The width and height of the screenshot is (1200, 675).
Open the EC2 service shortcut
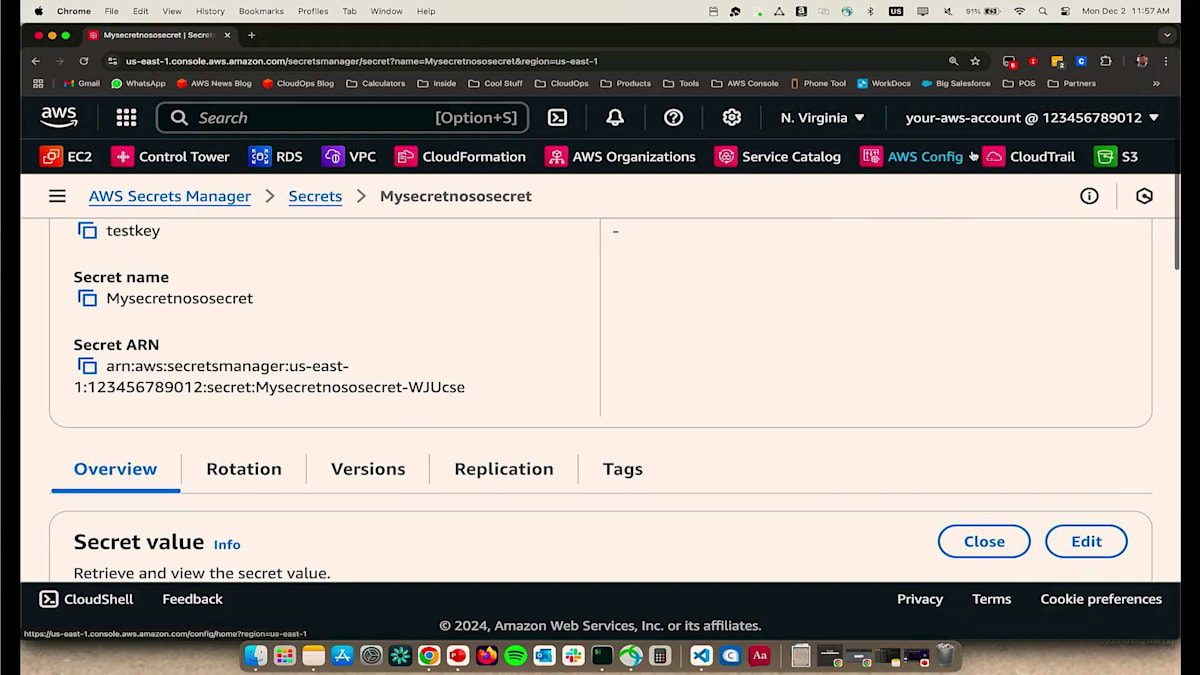point(66,157)
